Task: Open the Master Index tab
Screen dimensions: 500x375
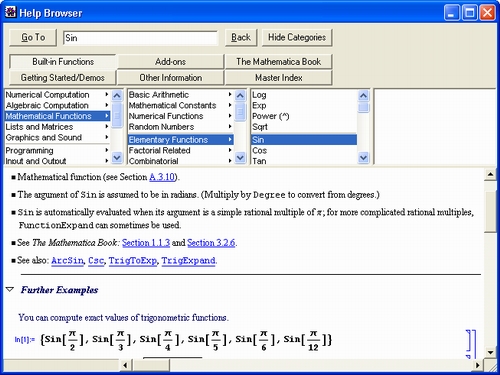Action: click(279, 78)
